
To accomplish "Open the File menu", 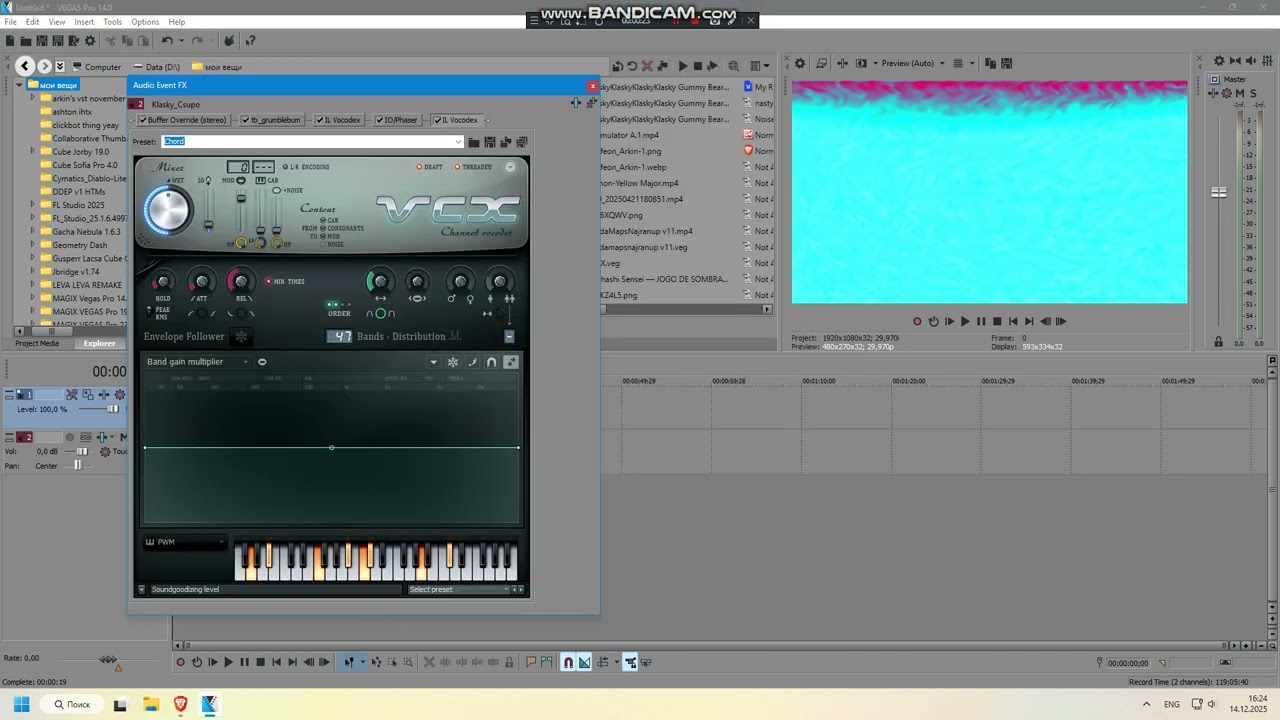I will (x=10, y=22).
